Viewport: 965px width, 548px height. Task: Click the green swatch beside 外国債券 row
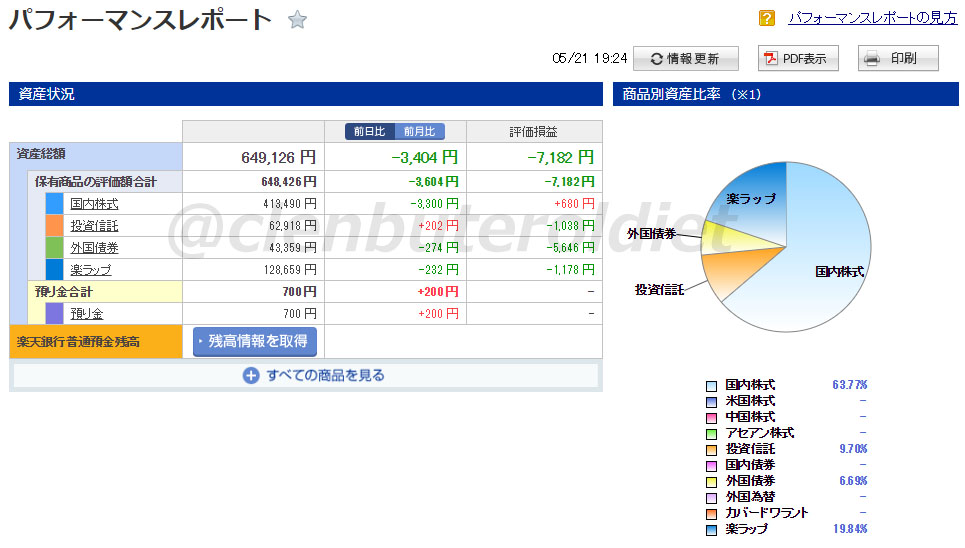[54, 248]
